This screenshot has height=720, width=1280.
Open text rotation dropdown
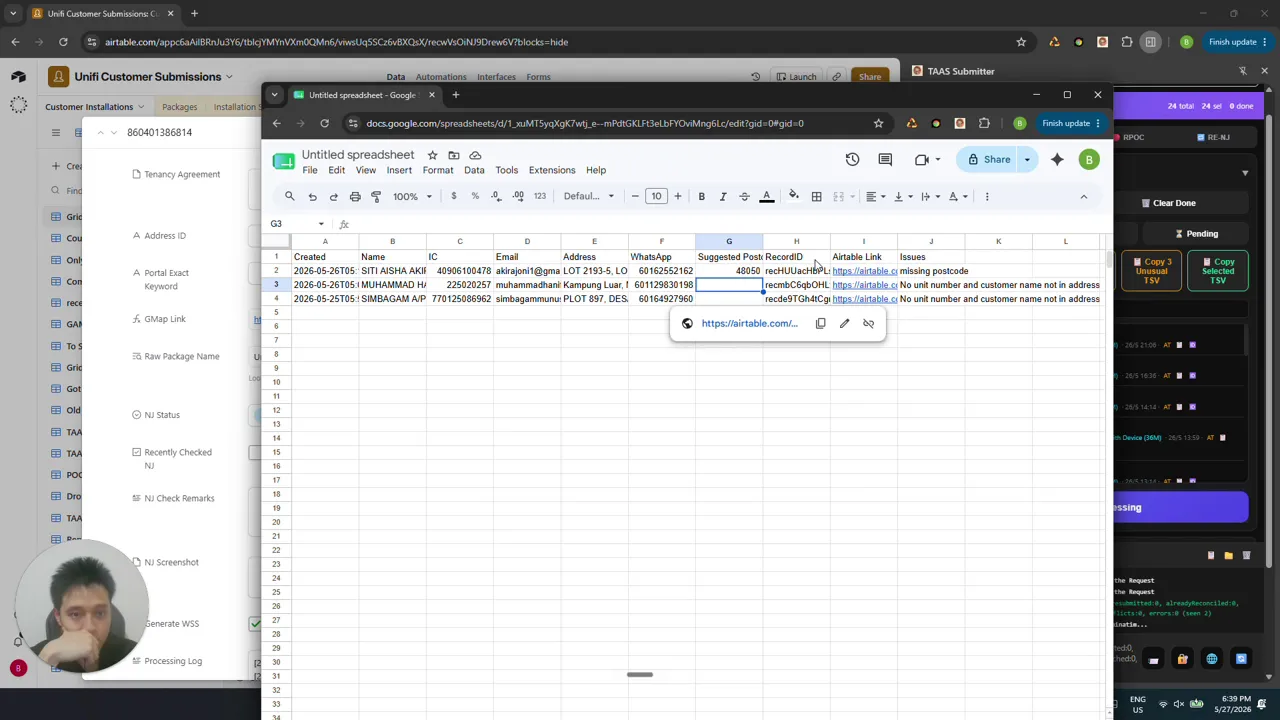[957, 197]
